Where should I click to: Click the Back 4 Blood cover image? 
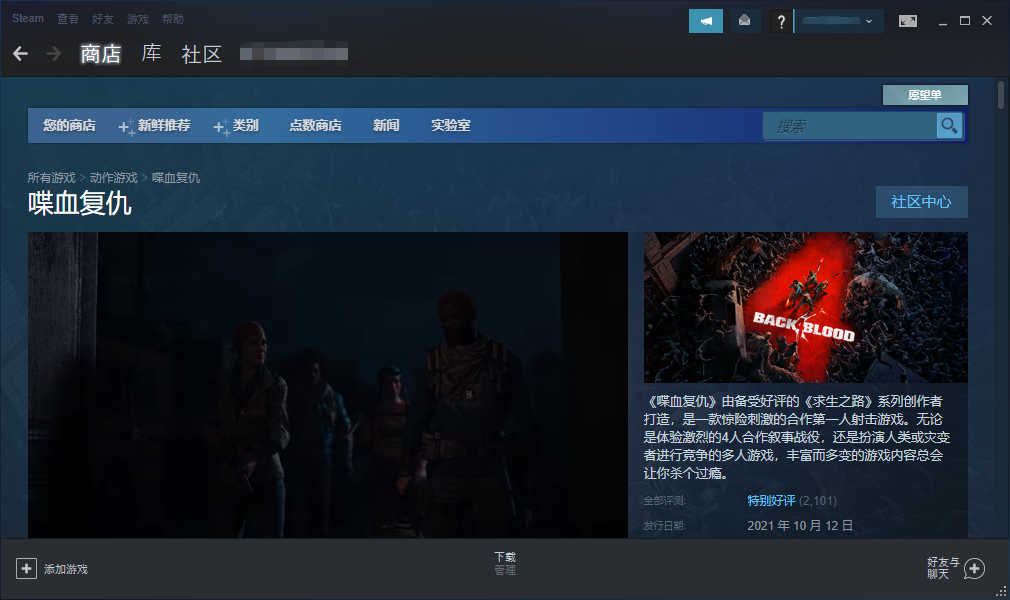[805, 307]
